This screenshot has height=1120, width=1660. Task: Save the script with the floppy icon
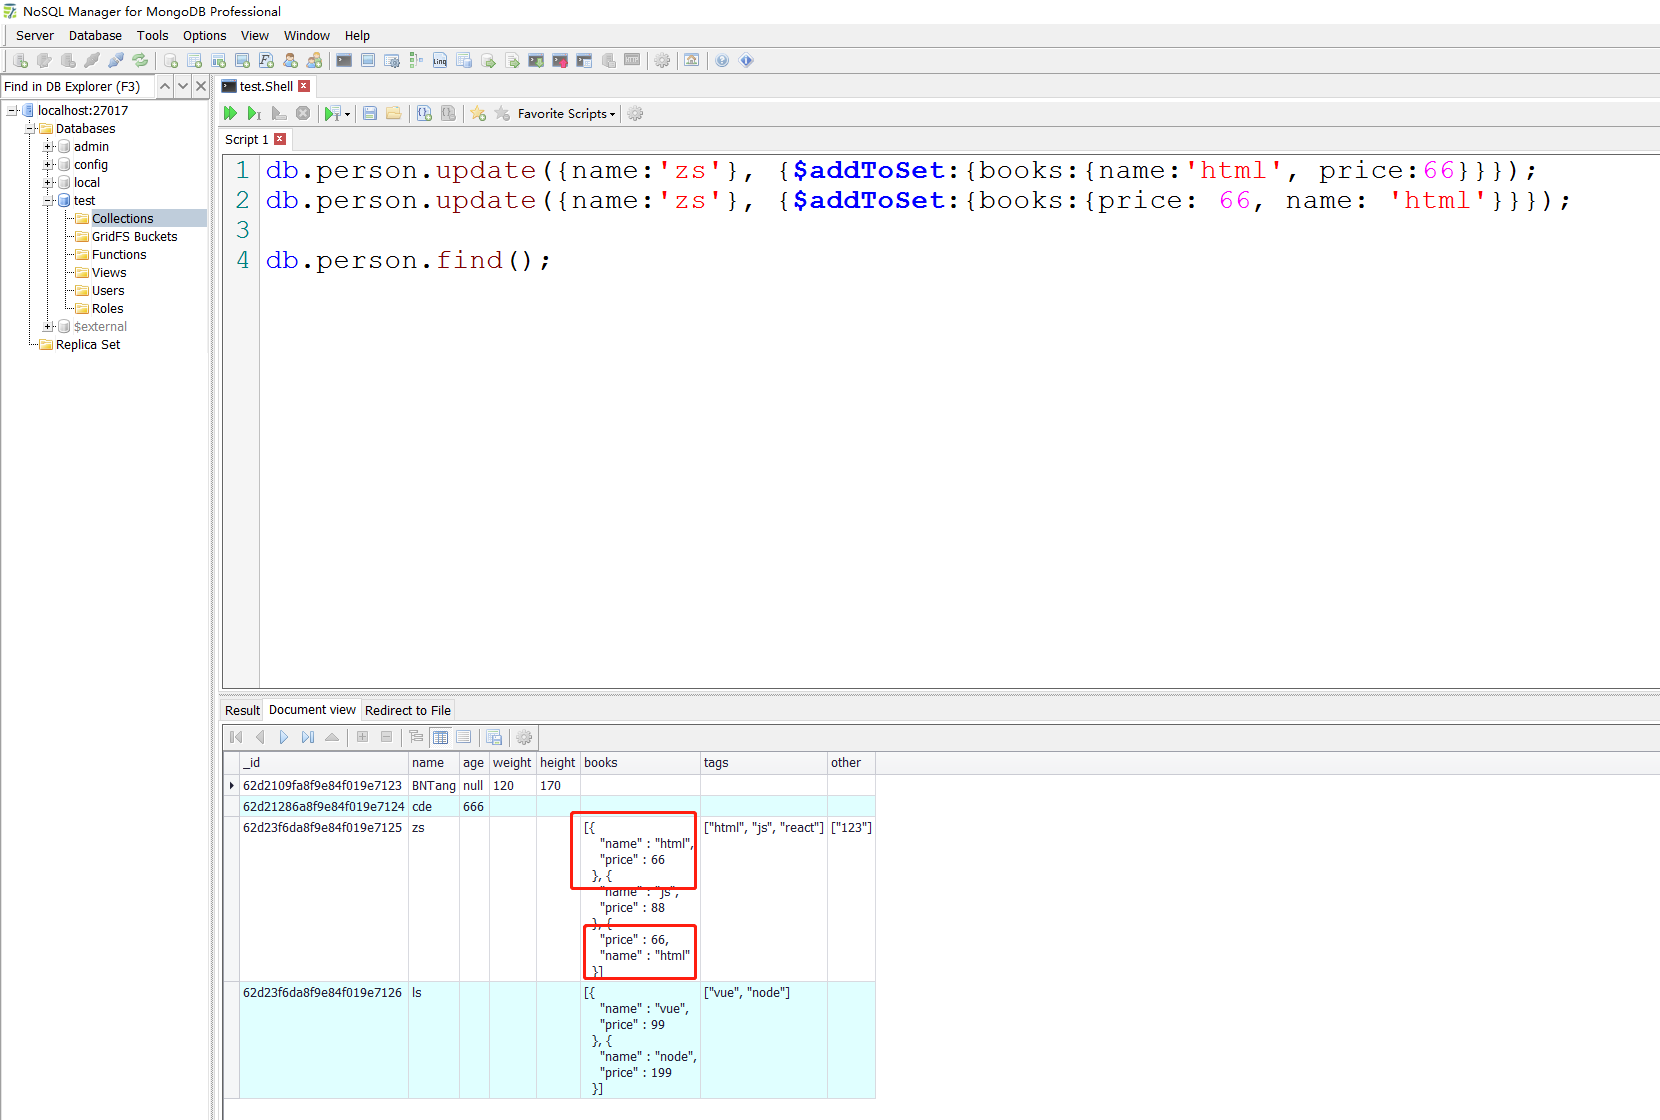(370, 114)
